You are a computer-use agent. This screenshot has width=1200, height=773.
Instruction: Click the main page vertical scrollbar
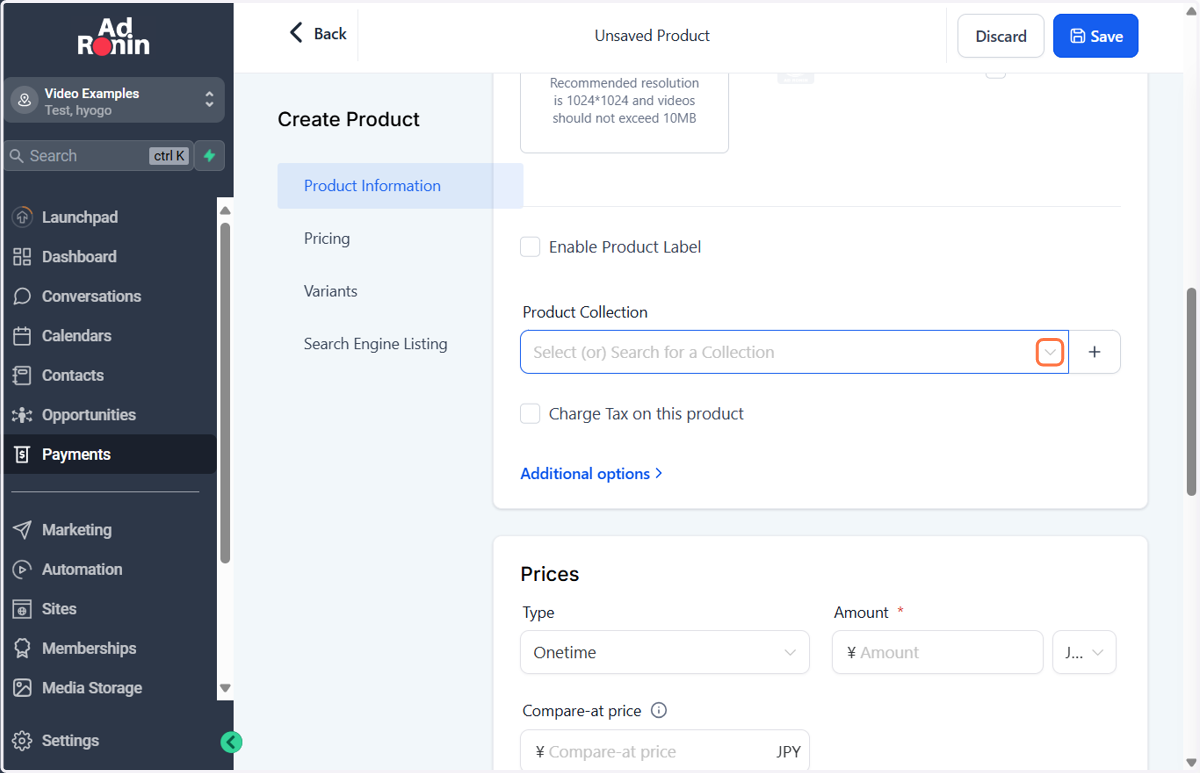[1191, 391]
